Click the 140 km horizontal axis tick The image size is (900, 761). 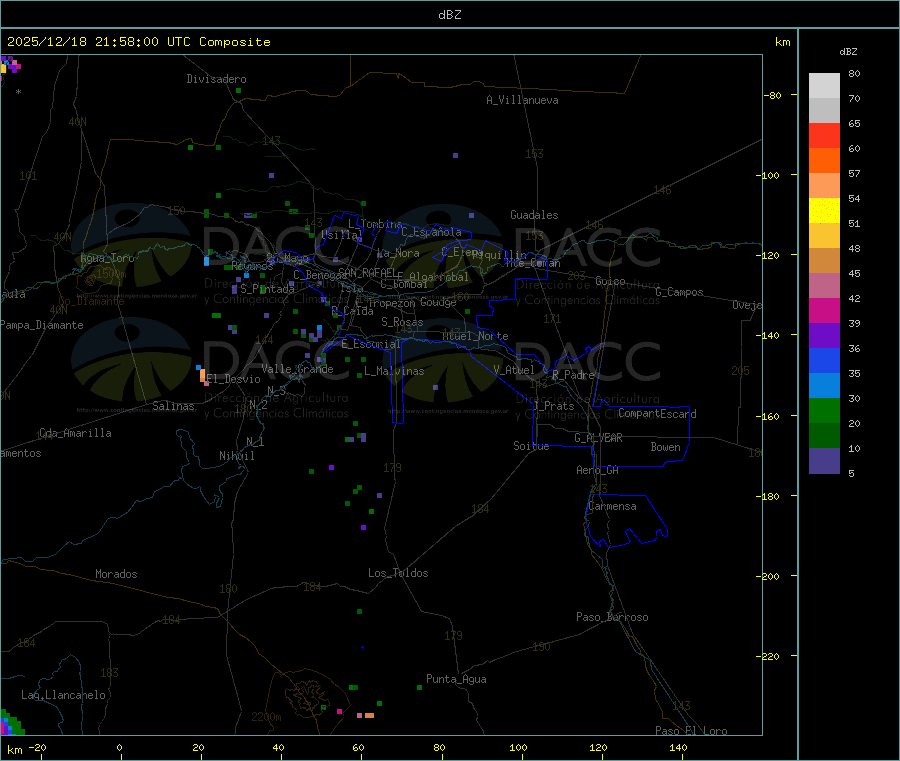coord(678,747)
